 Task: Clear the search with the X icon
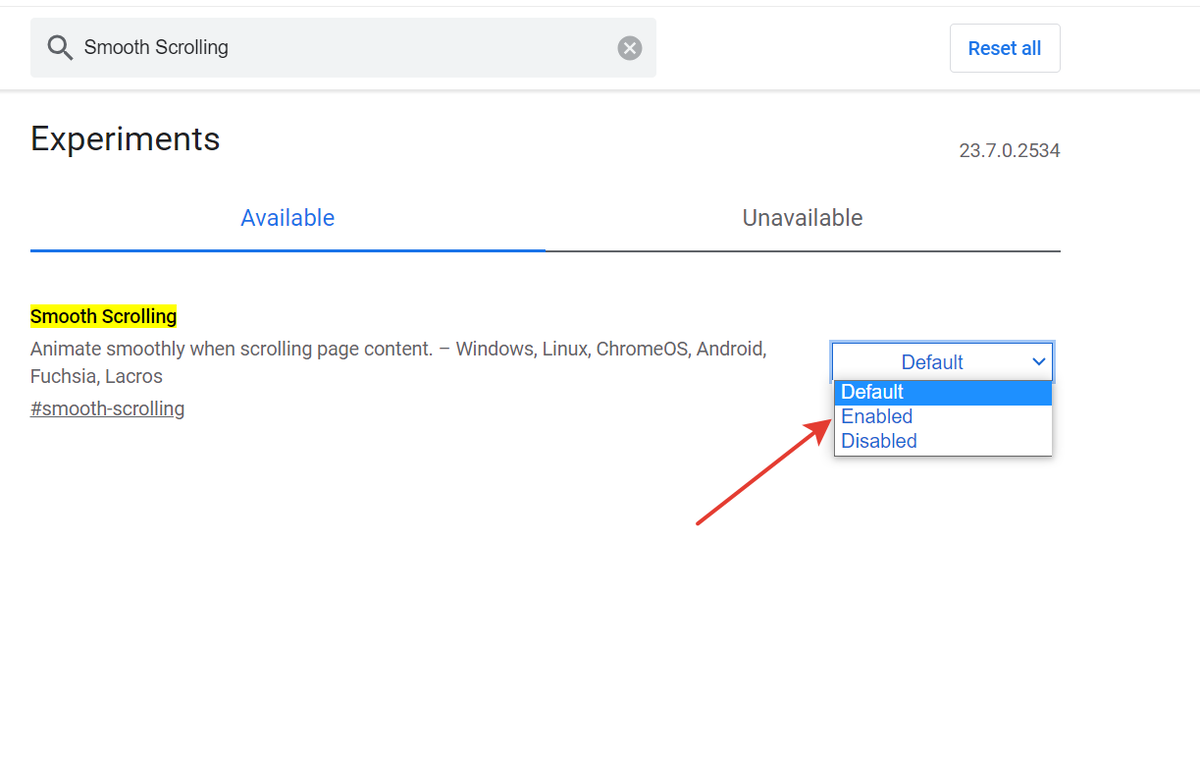point(630,48)
